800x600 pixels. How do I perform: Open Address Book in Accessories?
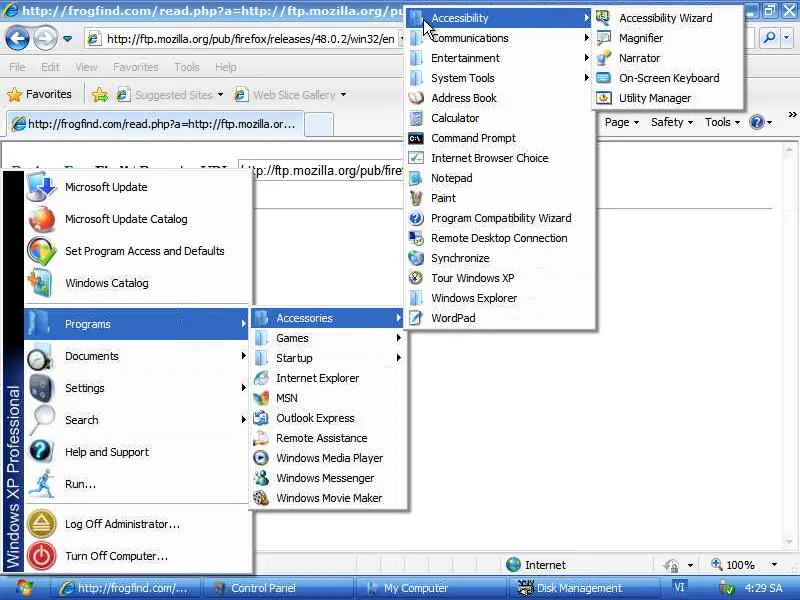[x=500, y=98]
